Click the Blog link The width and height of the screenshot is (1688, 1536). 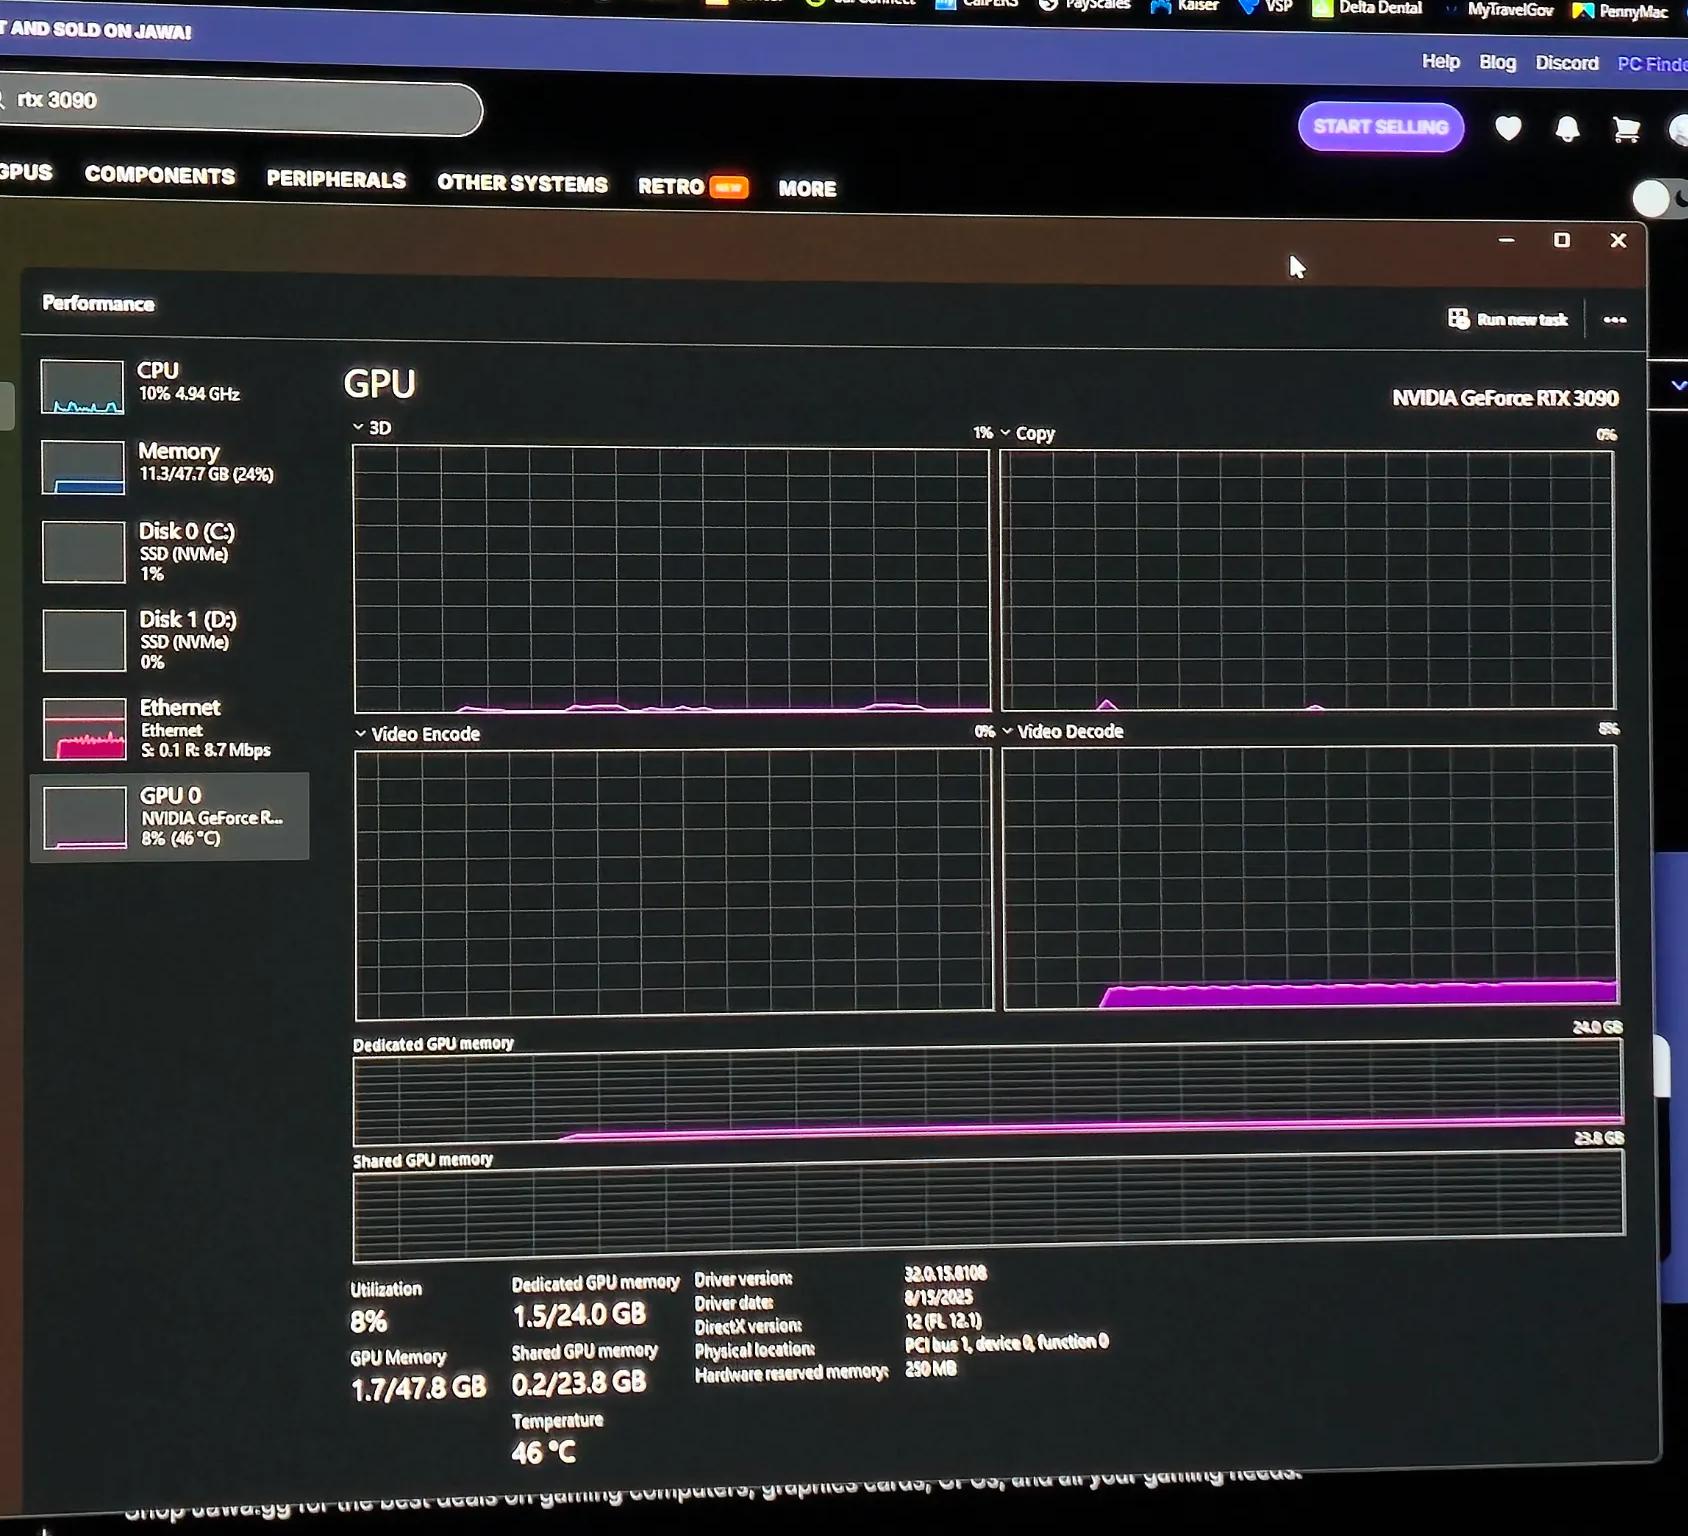(1497, 63)
